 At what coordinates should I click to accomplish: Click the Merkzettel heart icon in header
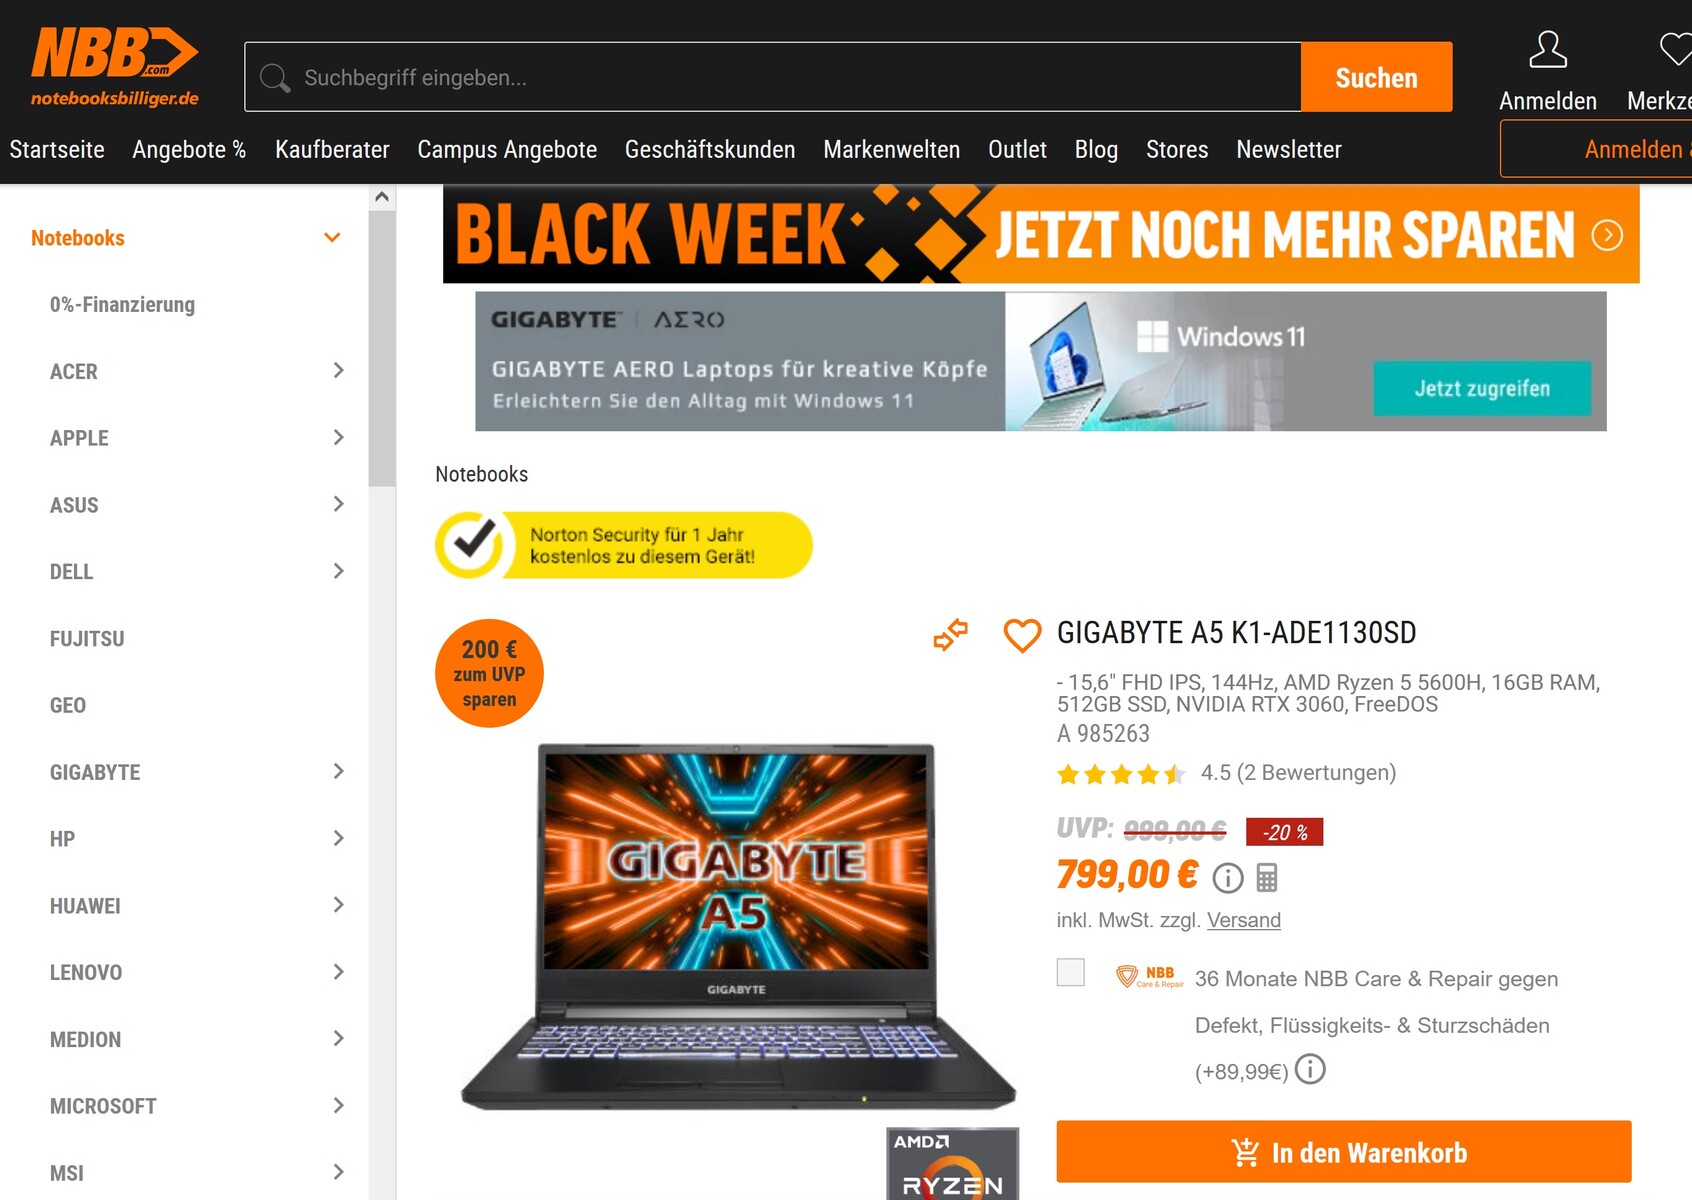tap(1676, 49)
